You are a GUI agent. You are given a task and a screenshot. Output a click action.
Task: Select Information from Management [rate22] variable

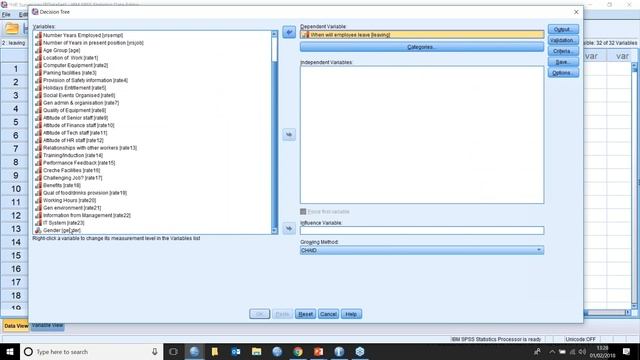[x=87, y=216]
